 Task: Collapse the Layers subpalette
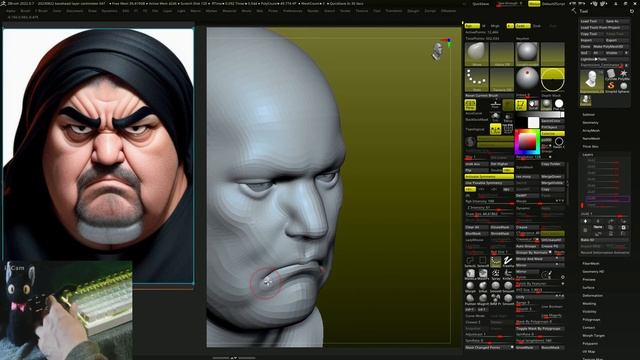point(588,155)
